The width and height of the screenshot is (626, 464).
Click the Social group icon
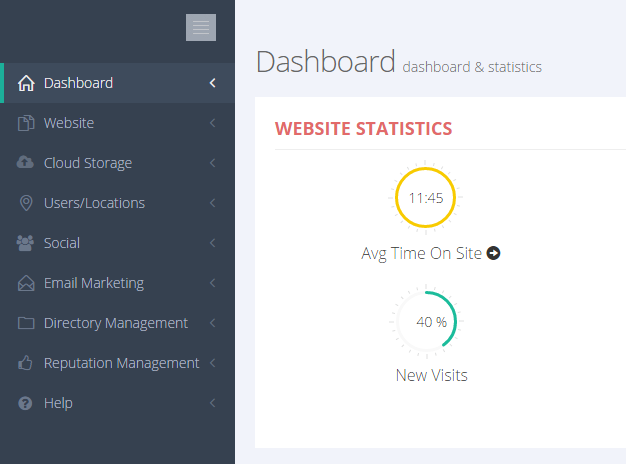pos(25,243)
